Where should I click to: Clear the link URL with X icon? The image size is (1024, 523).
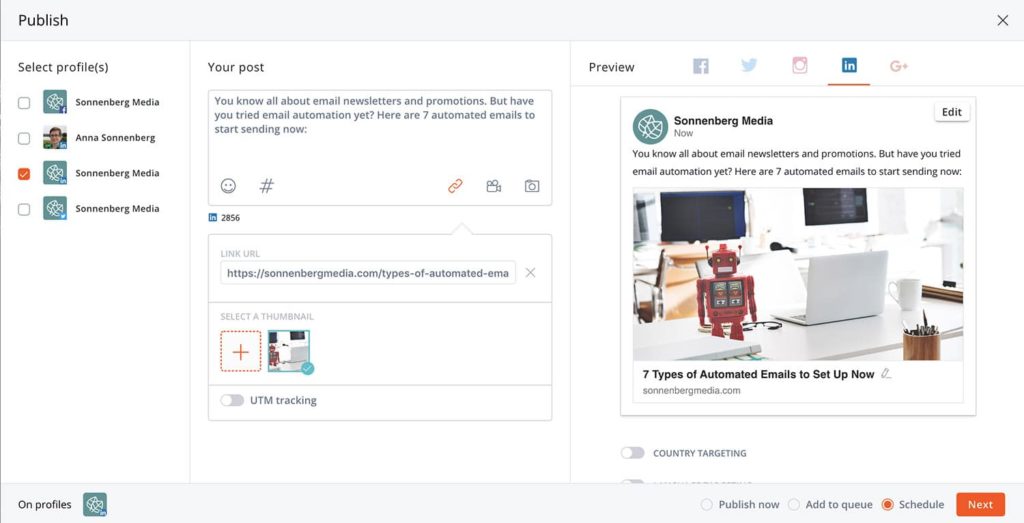pyautogui.click(x=531, y=273)
